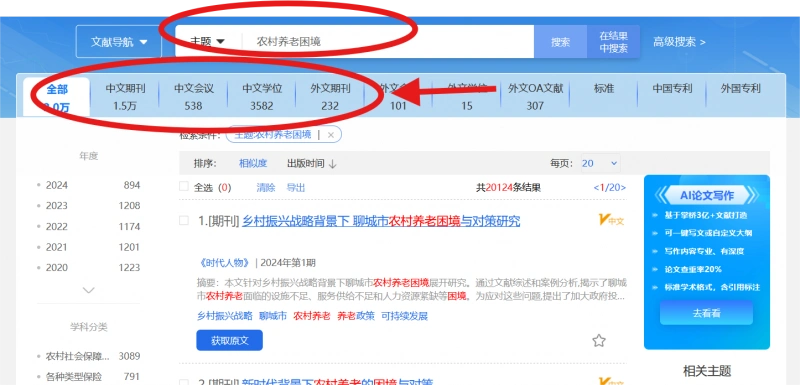Click the 清除 link
The image size is (800, 385).
click(265, 188)
